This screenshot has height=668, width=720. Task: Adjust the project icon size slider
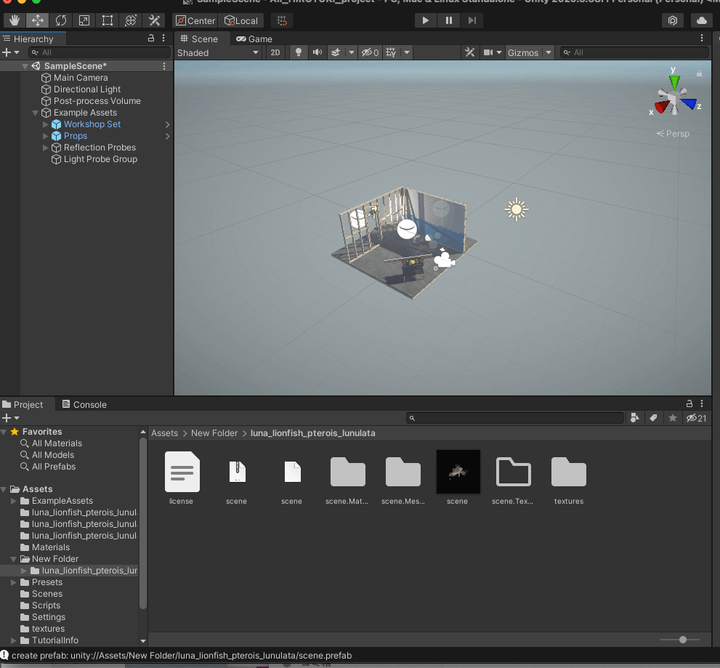(x=683, y=639)
